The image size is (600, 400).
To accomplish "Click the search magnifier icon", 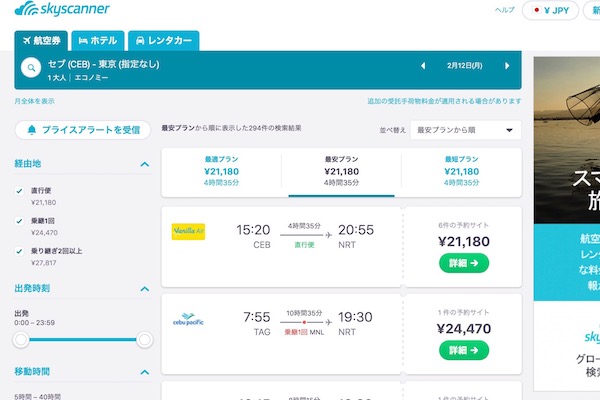I will 31,68.
